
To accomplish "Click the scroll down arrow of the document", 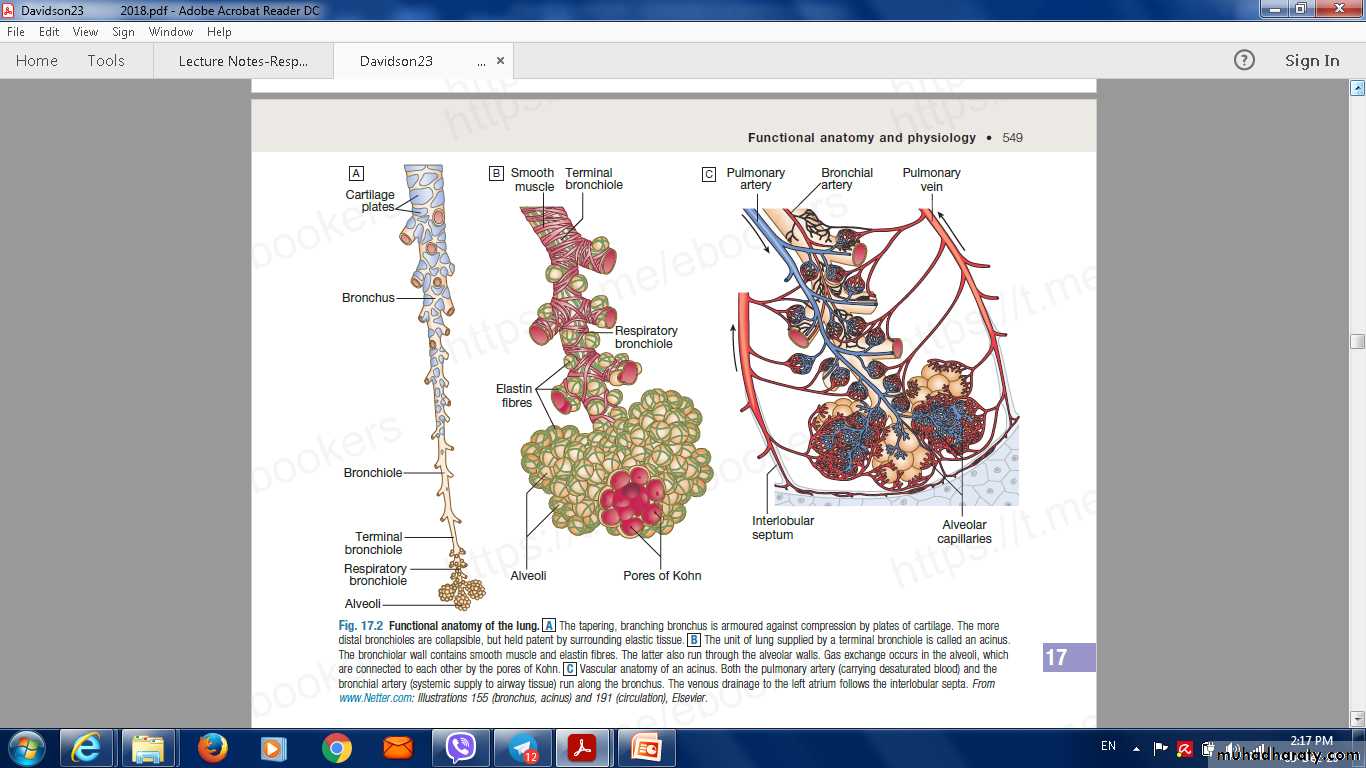I will (x=1357, y=719).
